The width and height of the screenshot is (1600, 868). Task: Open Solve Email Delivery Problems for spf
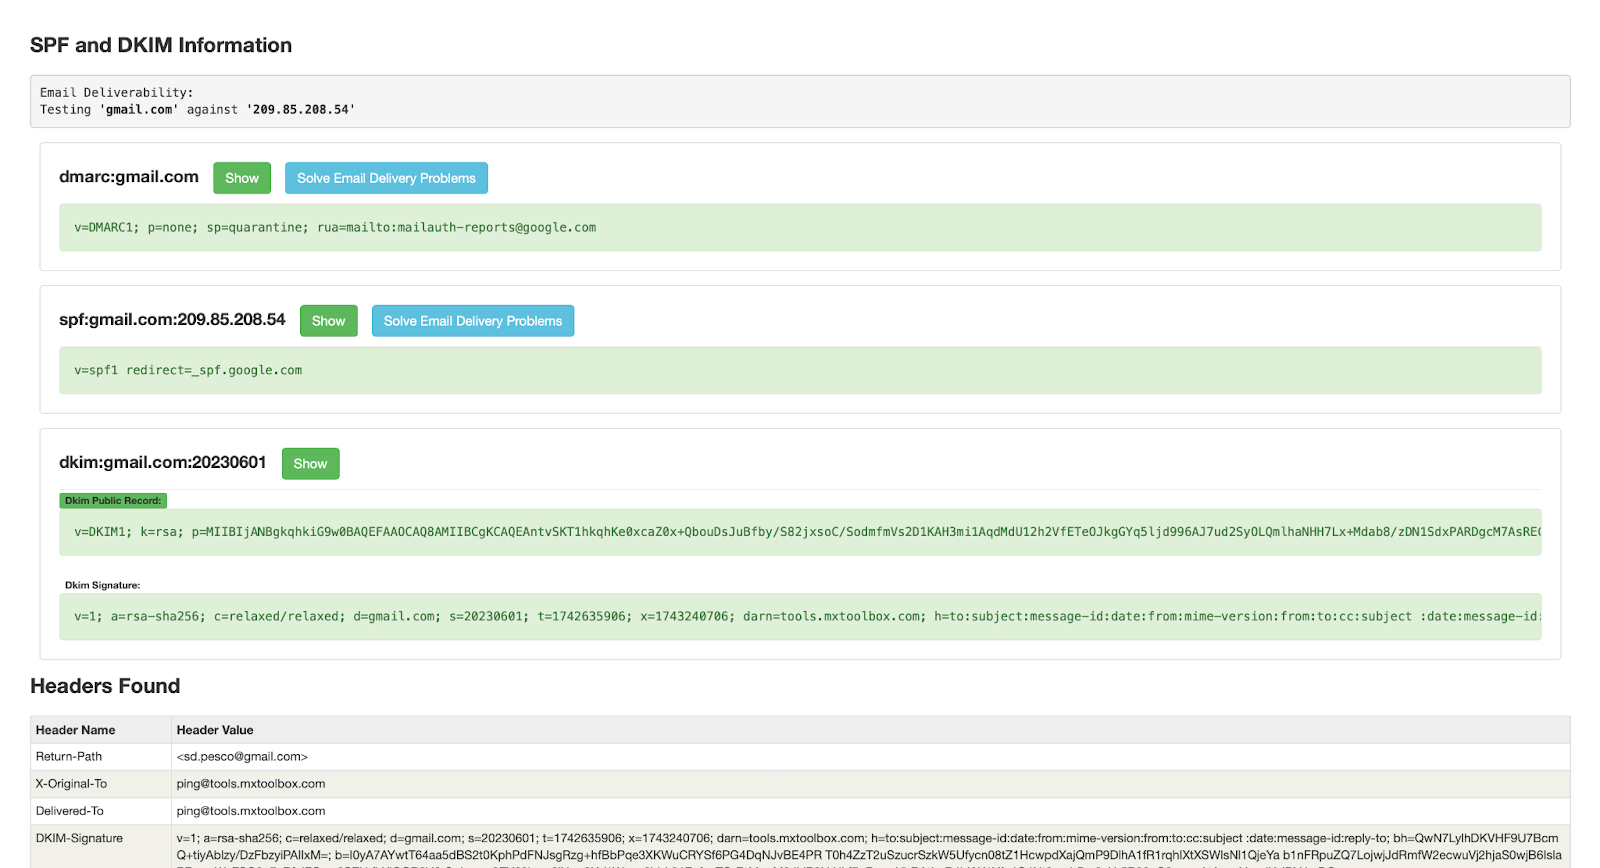[x=473, y=321]
